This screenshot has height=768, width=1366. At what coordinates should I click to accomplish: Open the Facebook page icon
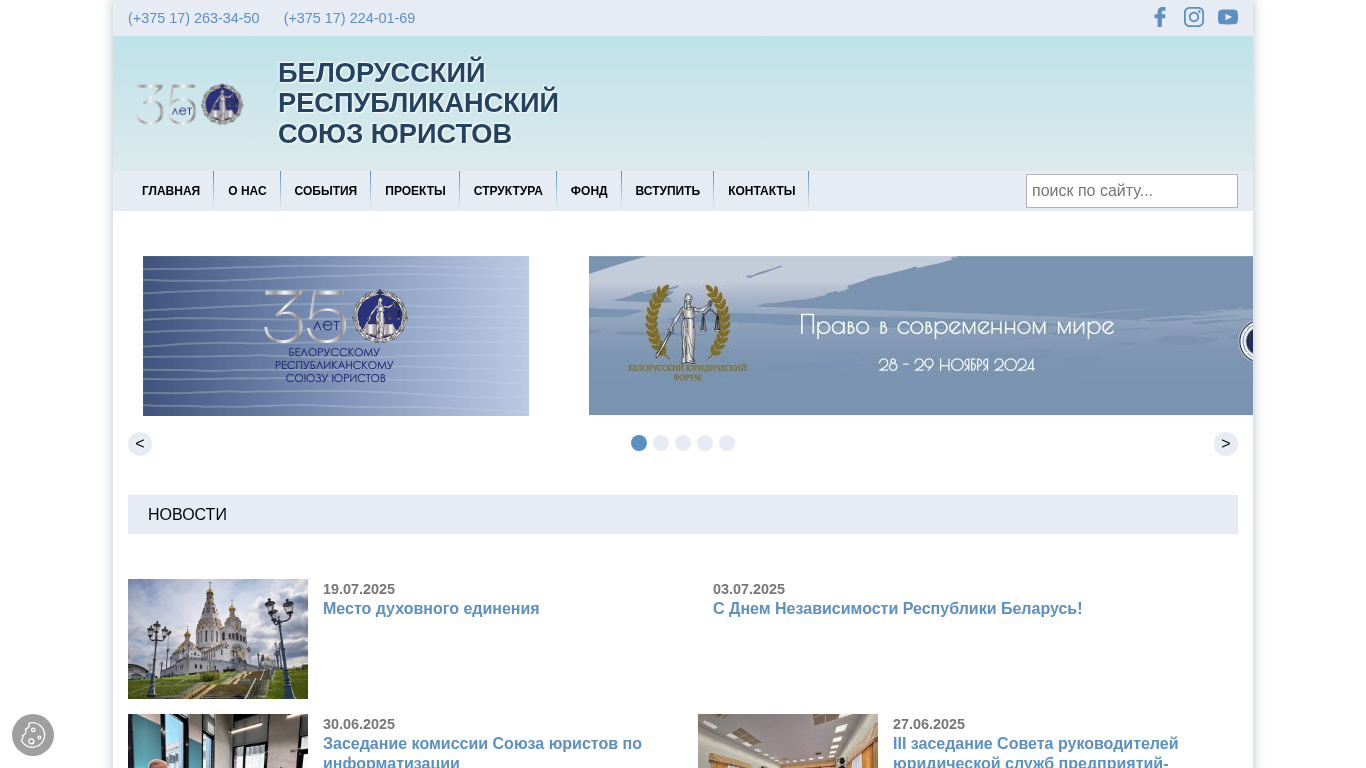(1160, 17)
